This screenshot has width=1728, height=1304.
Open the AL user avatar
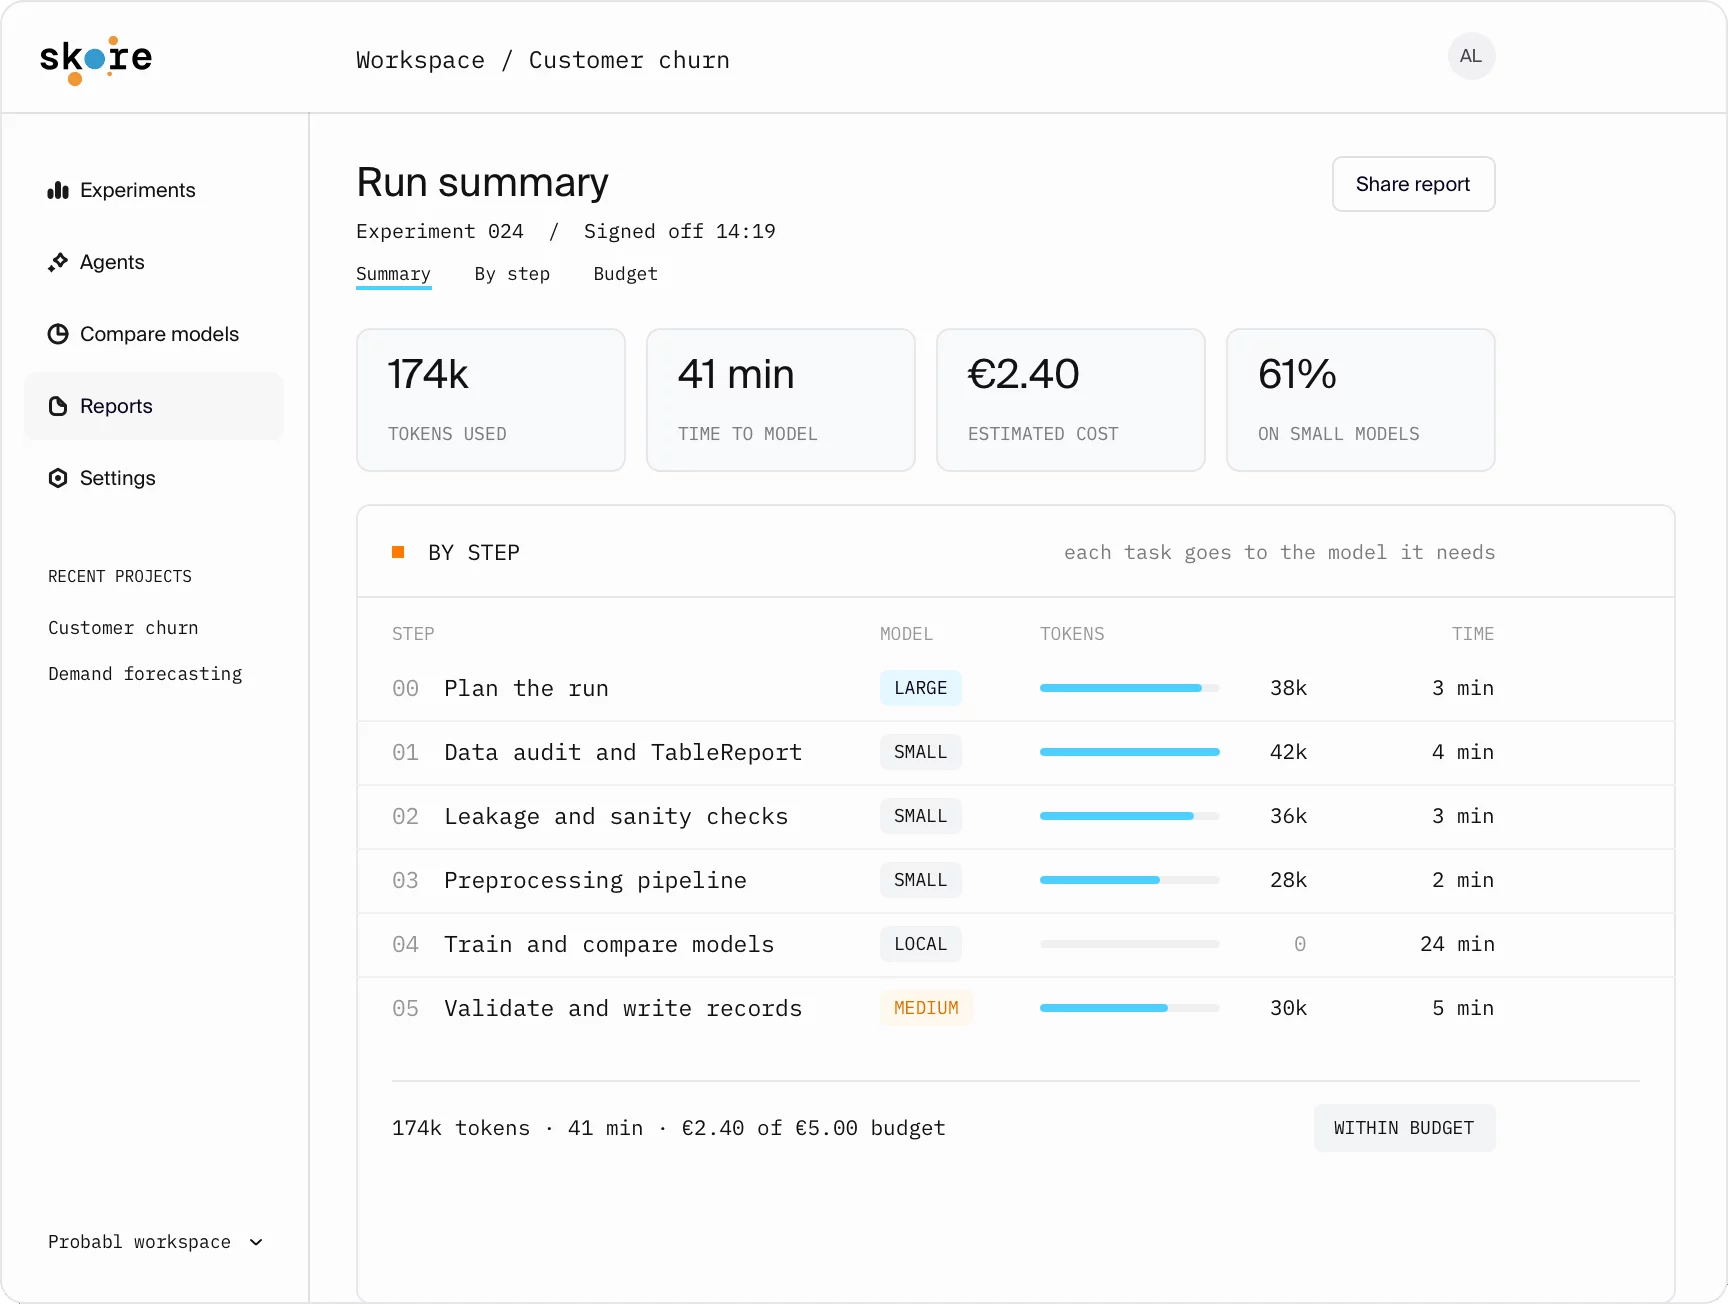click(x=1471, y=56)
